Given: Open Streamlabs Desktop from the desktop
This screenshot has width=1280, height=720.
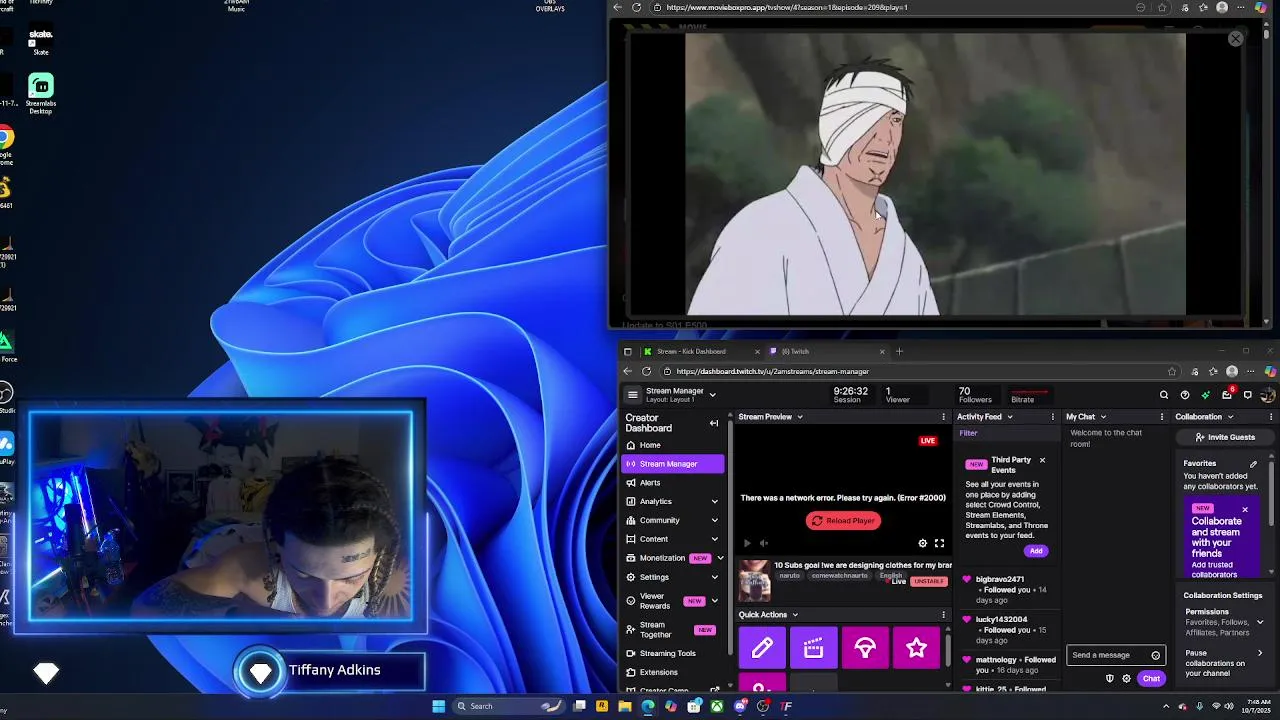Looking at the screenshot, I should coord(41,95).
